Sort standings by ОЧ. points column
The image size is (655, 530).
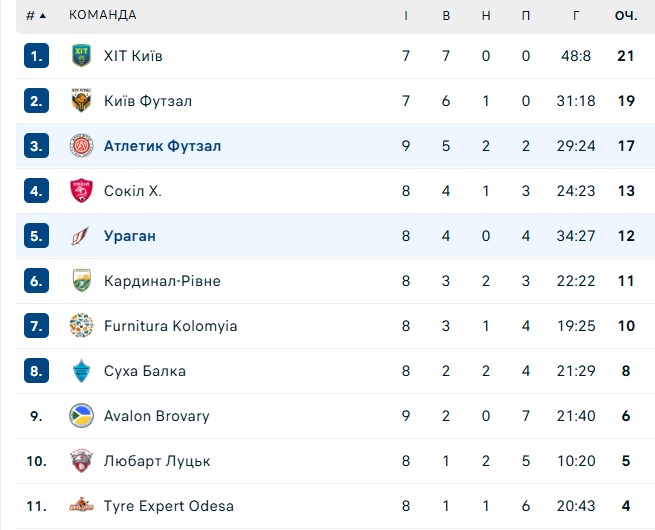626,15
